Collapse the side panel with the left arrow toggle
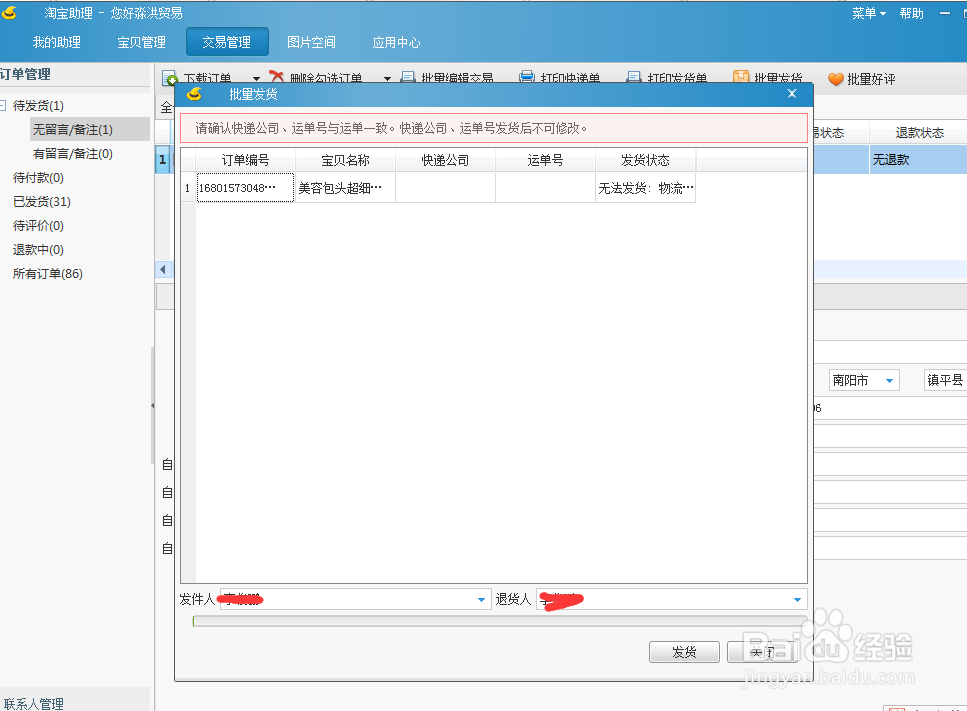This screenshot has width=967, height=711. (163, 269)
